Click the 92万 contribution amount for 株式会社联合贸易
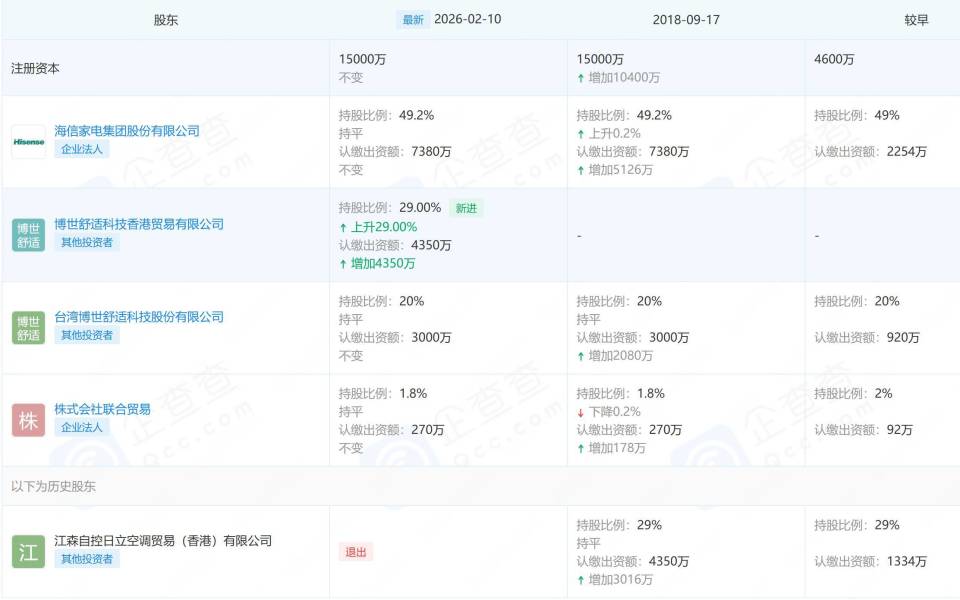The height and width of the screenshot is (600, 960). point(899,430)
